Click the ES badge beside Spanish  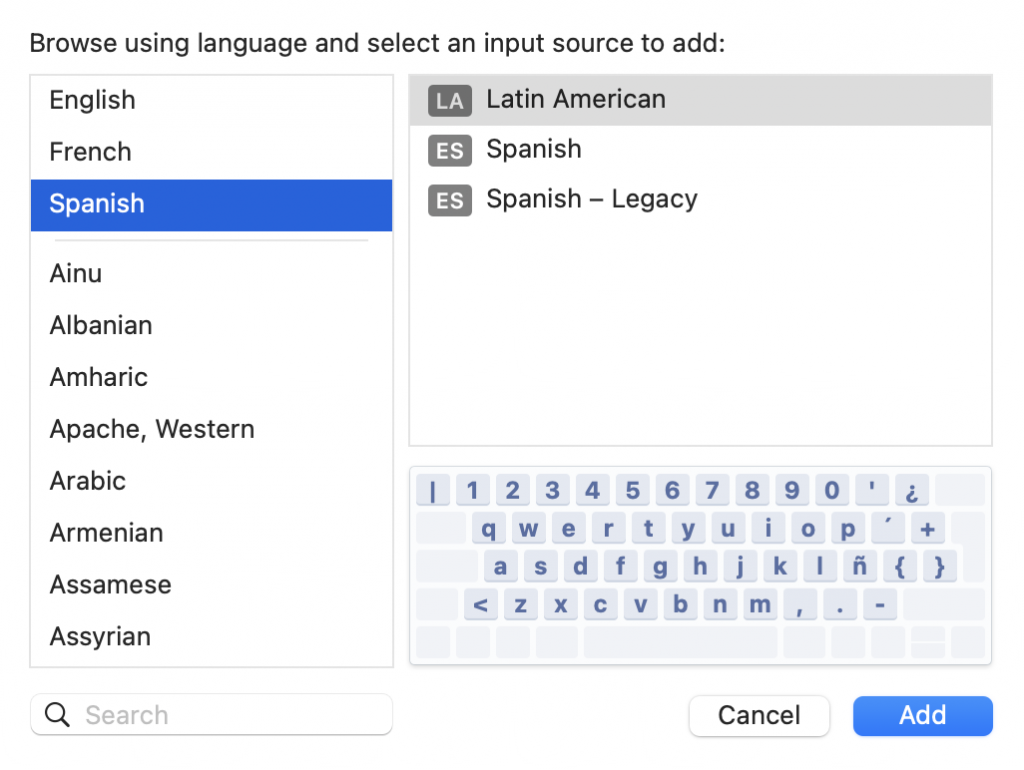pyautogui.click(x=449, y=150)
